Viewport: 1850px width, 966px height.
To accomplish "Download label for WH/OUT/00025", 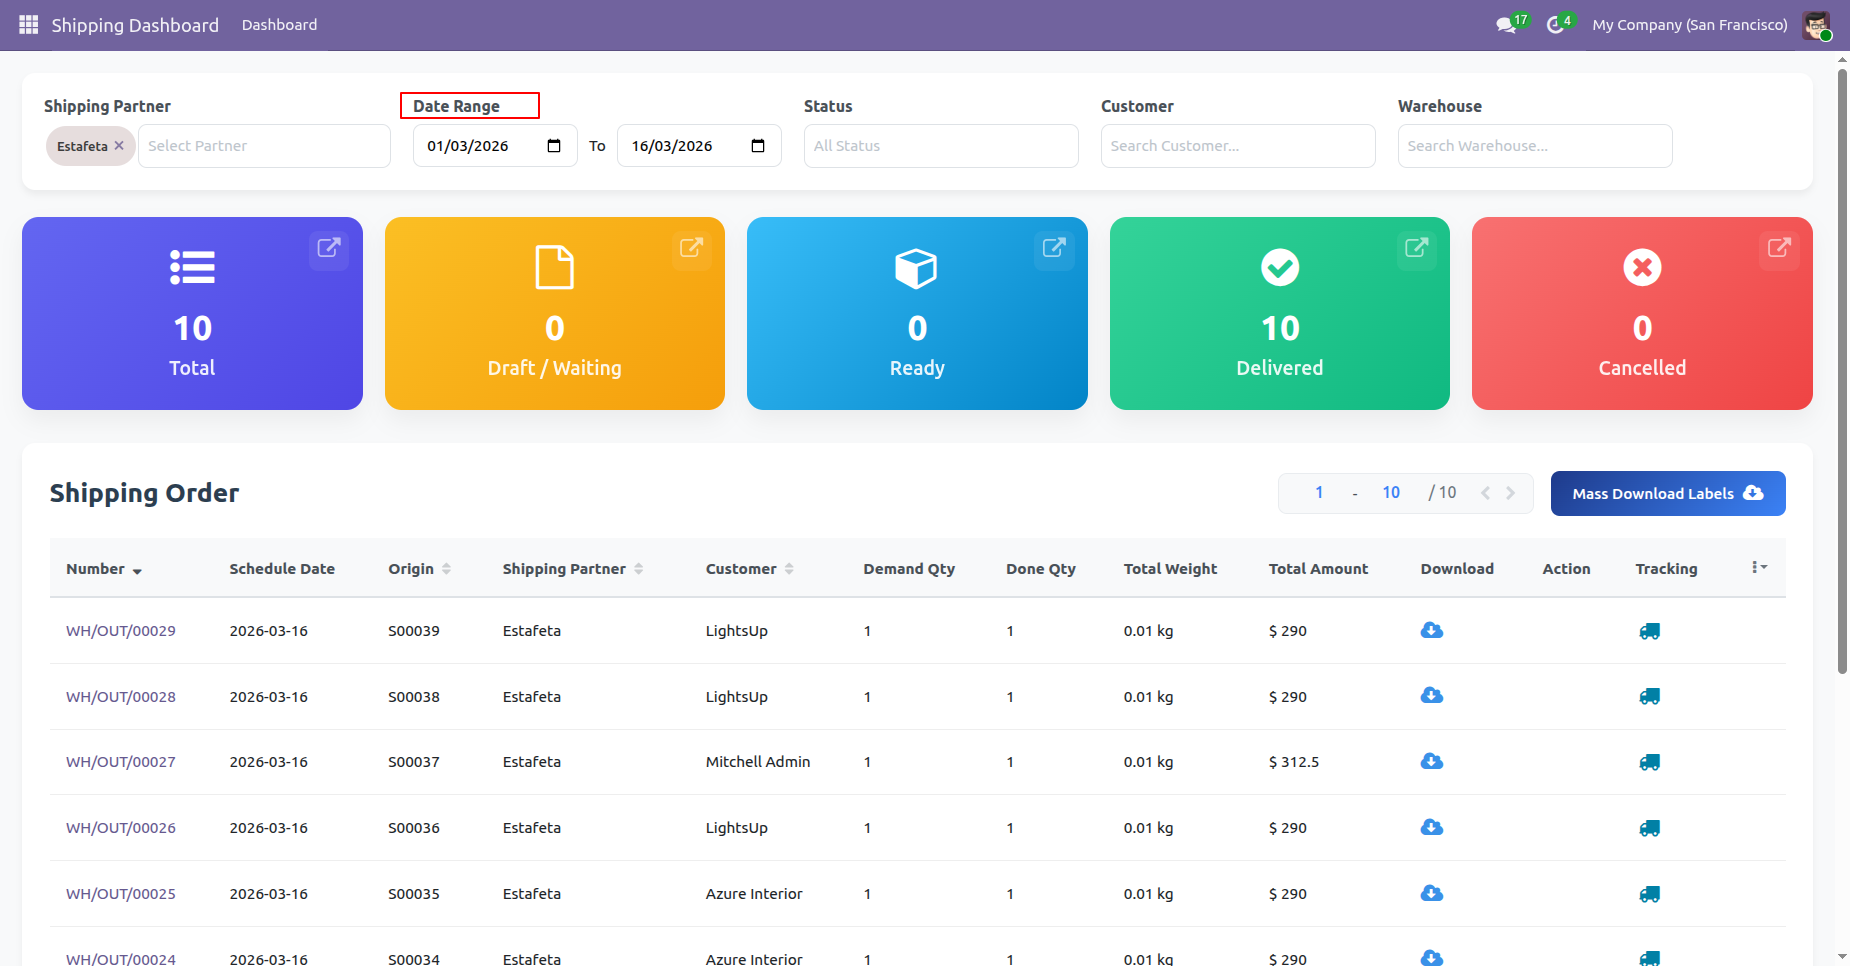I will pyautogui.click(x=1431, y=894).
